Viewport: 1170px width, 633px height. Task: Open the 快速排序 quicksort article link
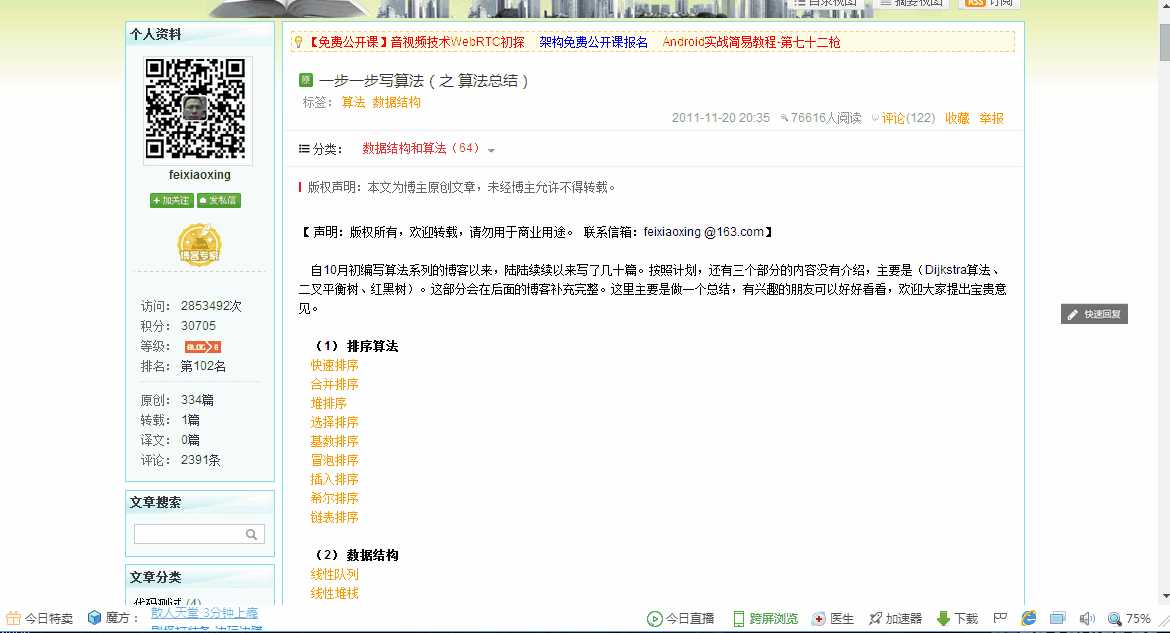point(334,365)
